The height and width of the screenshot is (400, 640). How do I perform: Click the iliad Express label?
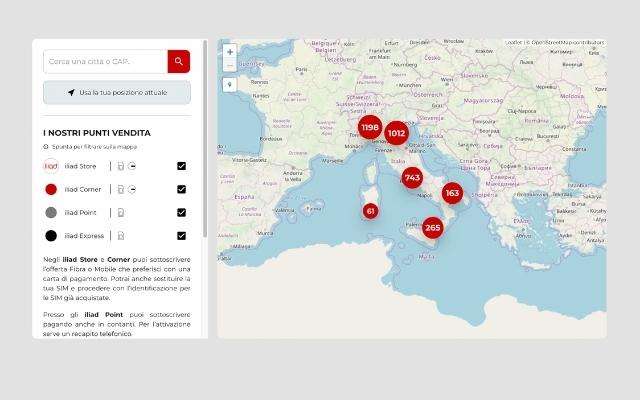click(x=84, y=236)
